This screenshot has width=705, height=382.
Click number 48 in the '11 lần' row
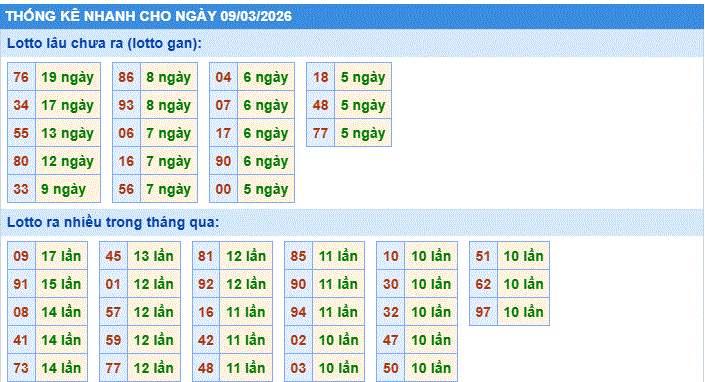[206, 368]
